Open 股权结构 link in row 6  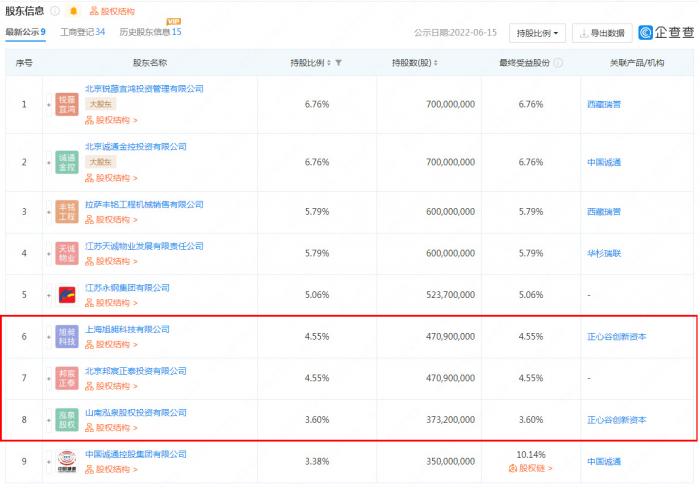point(112,345)
